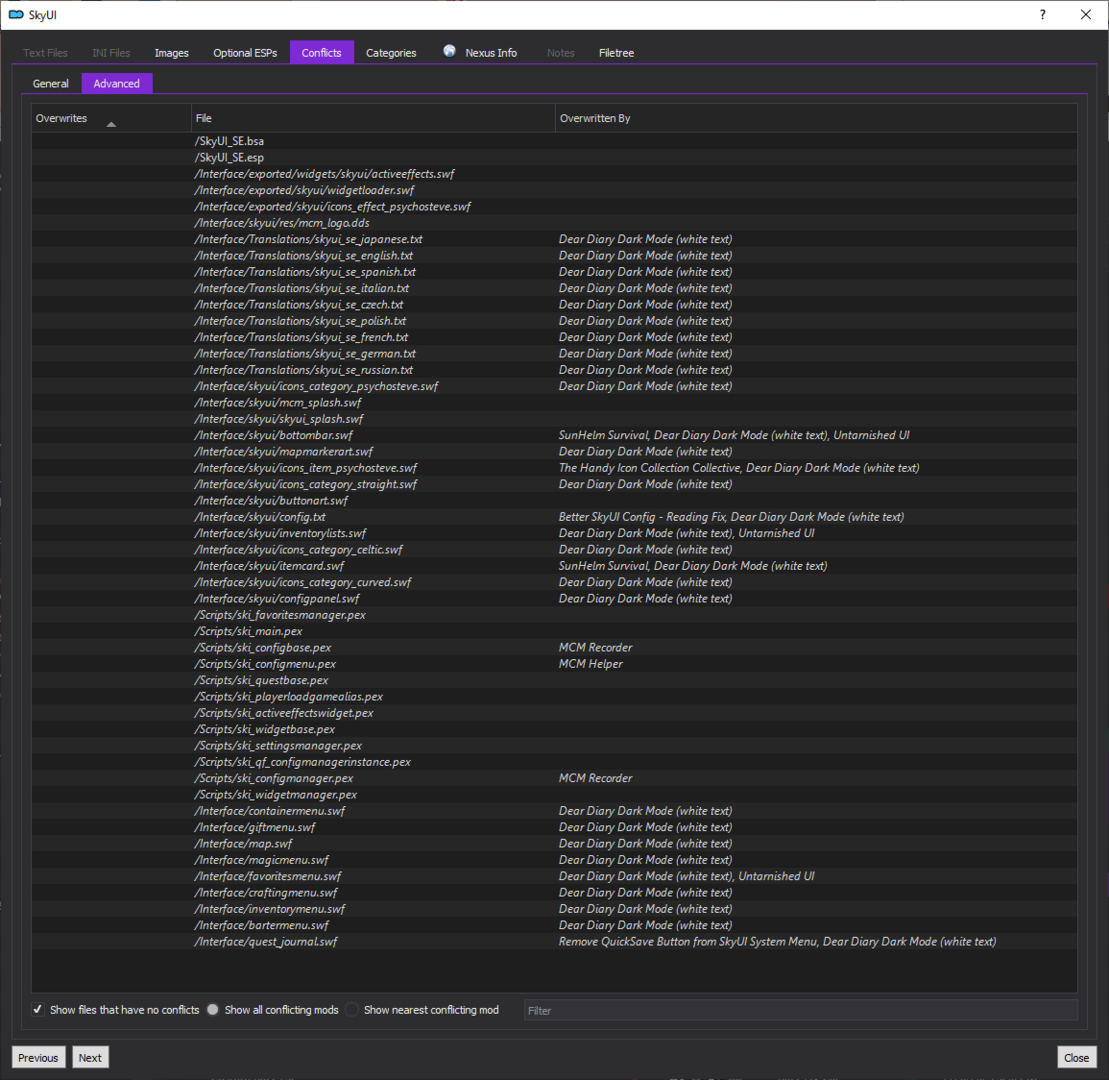Image resolution: width=1109 pixels, height=1080 pixels.
Task: Select the itemcard.swf file row
Action: click(554, 566)
